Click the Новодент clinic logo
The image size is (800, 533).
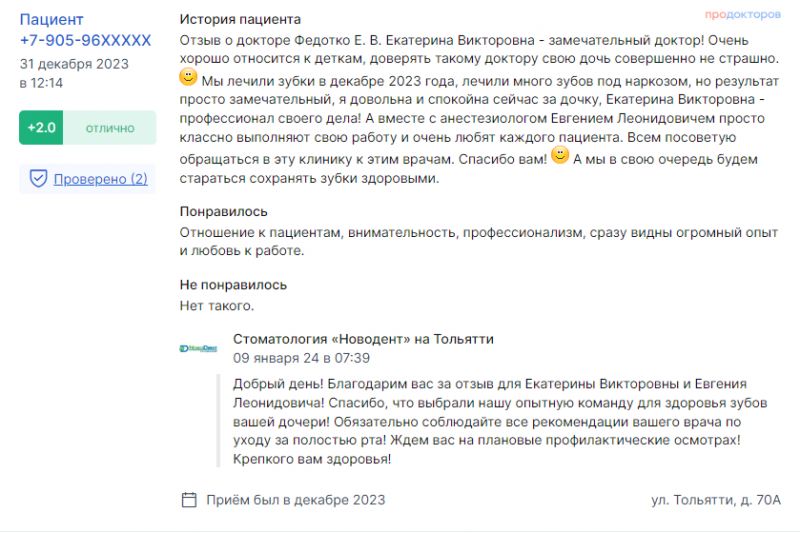[198, 348]
